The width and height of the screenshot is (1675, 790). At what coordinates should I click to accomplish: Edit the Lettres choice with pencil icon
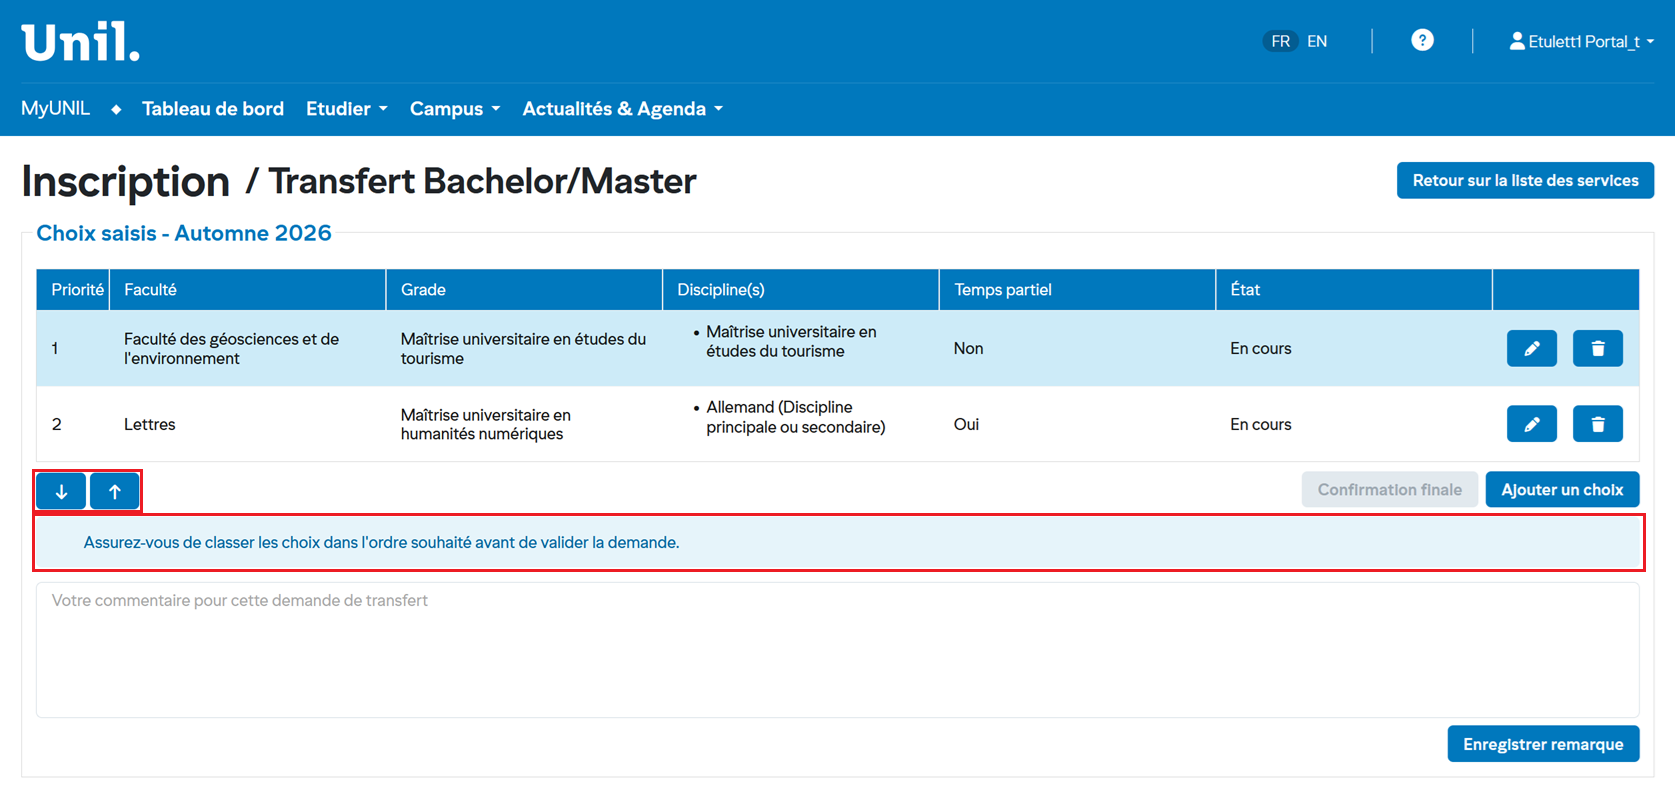tap(1531, 424)
